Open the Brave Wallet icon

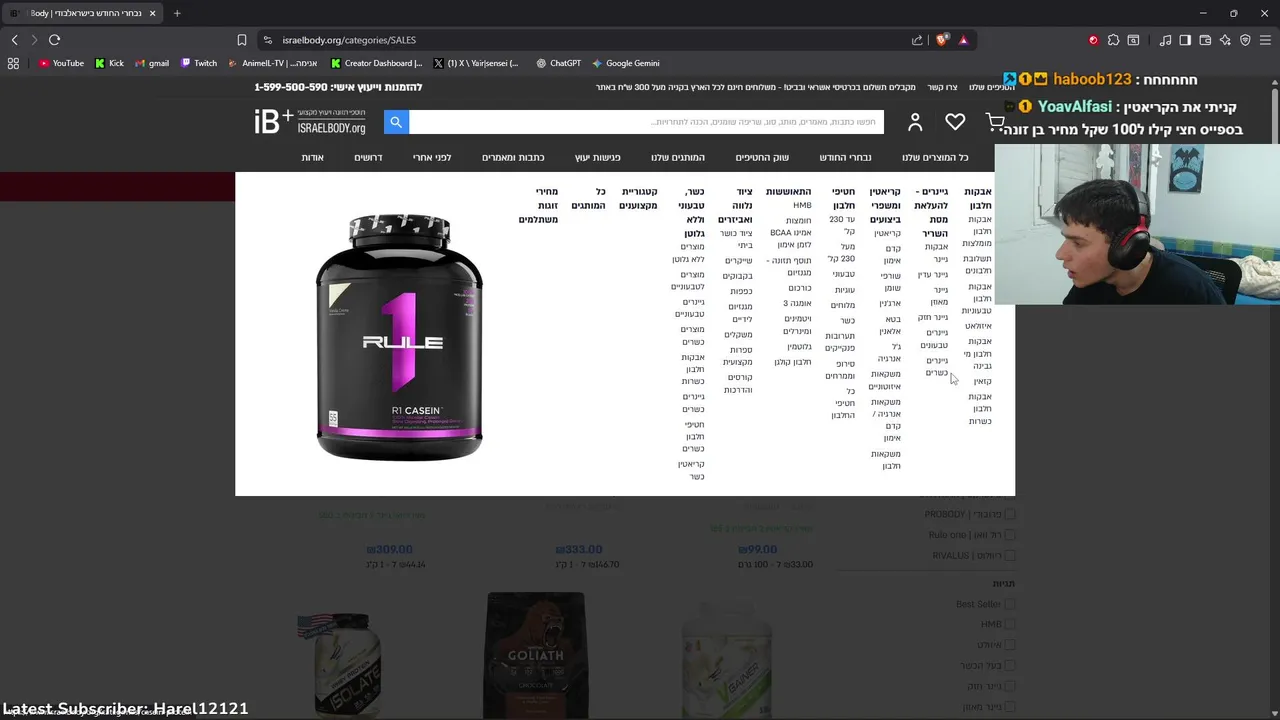pyautogui.click(x=1205, y=40)
